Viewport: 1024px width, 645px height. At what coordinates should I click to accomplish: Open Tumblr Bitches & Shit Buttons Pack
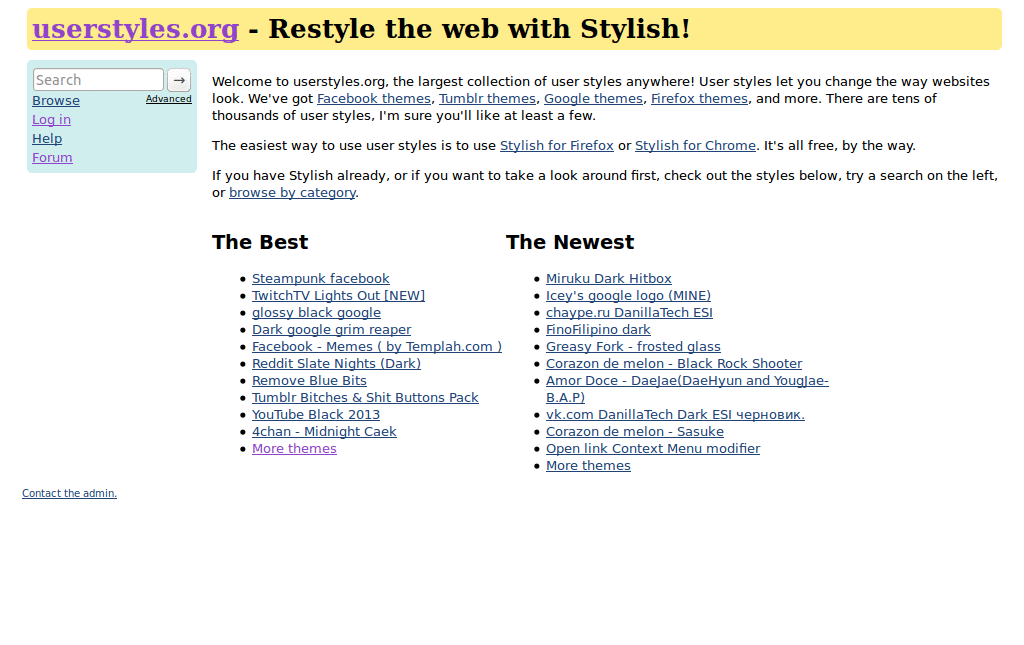[x=365, y=398]
